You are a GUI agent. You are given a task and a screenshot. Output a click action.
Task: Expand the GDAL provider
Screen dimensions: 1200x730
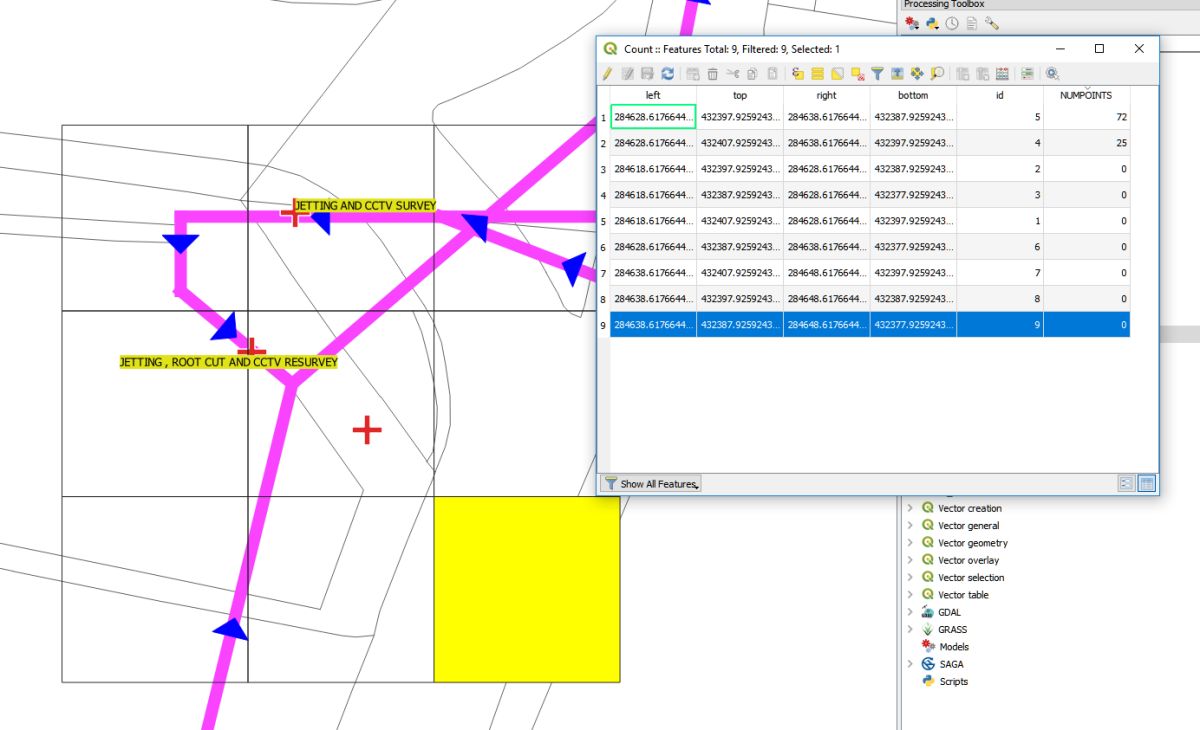pos(910,612)
